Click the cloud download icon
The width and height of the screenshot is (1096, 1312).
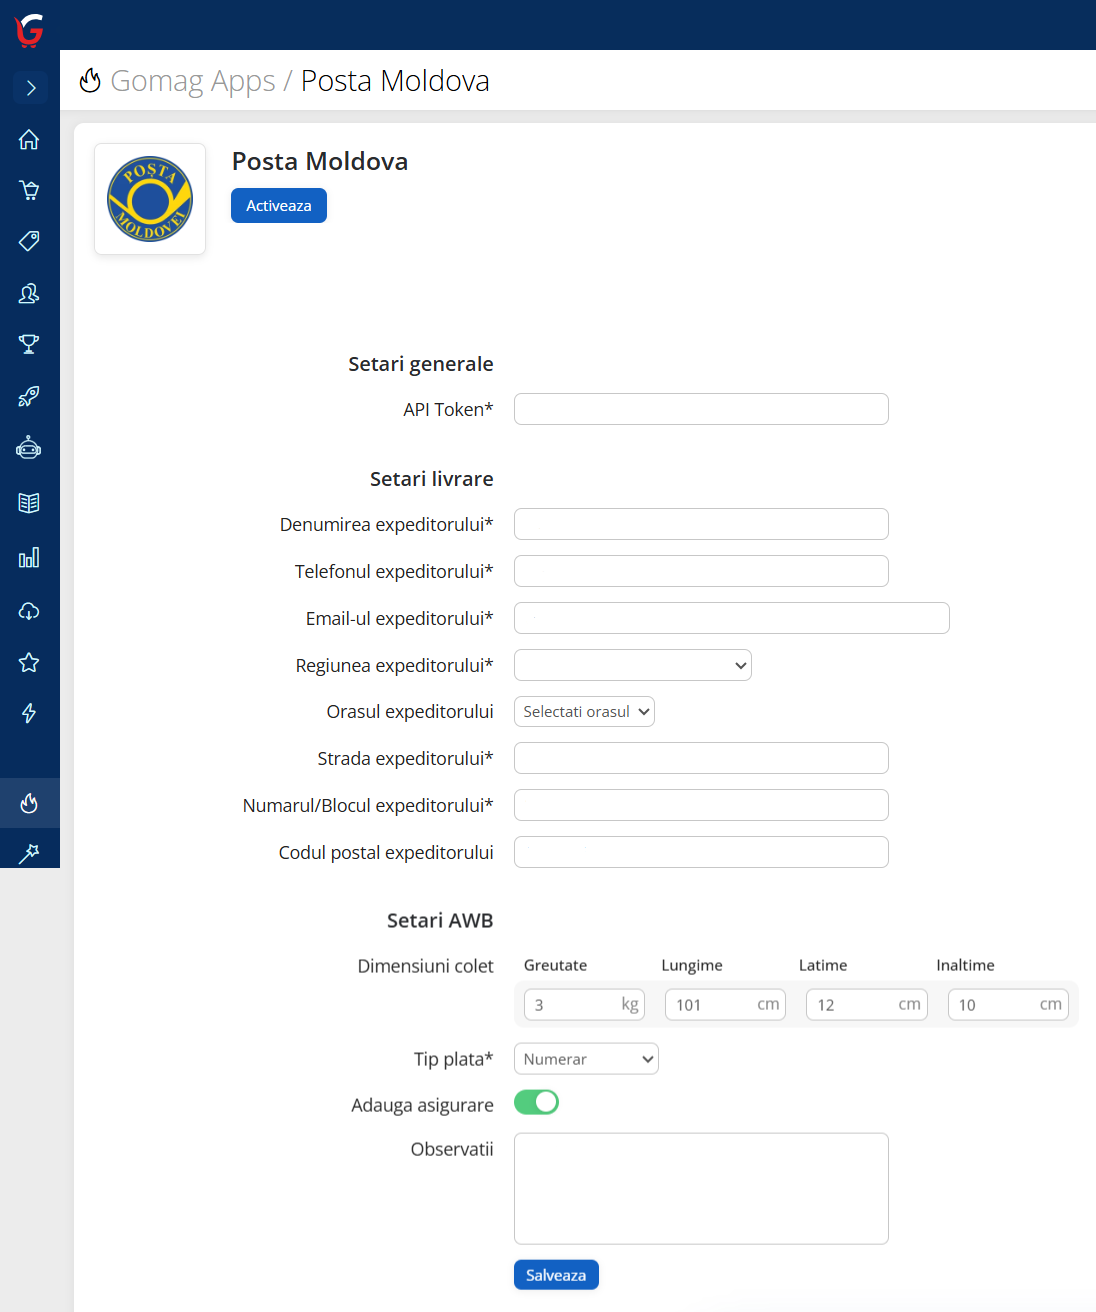[x=29, y=610]
